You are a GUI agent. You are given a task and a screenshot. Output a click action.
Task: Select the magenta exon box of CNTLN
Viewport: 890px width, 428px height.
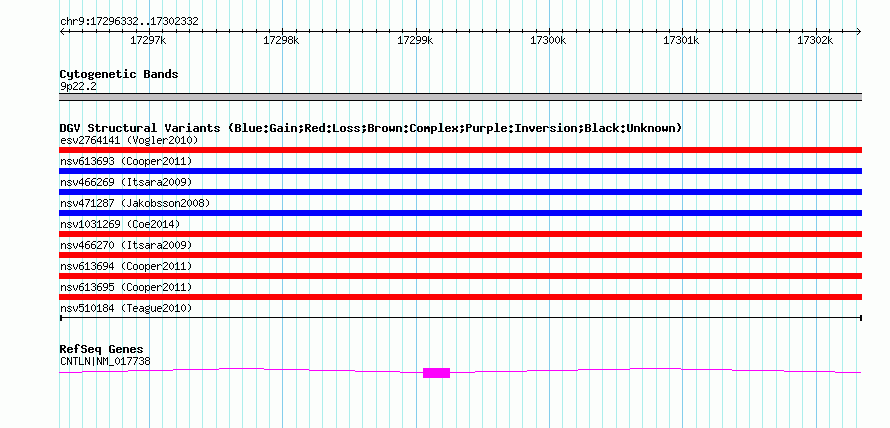click(436, 373)
